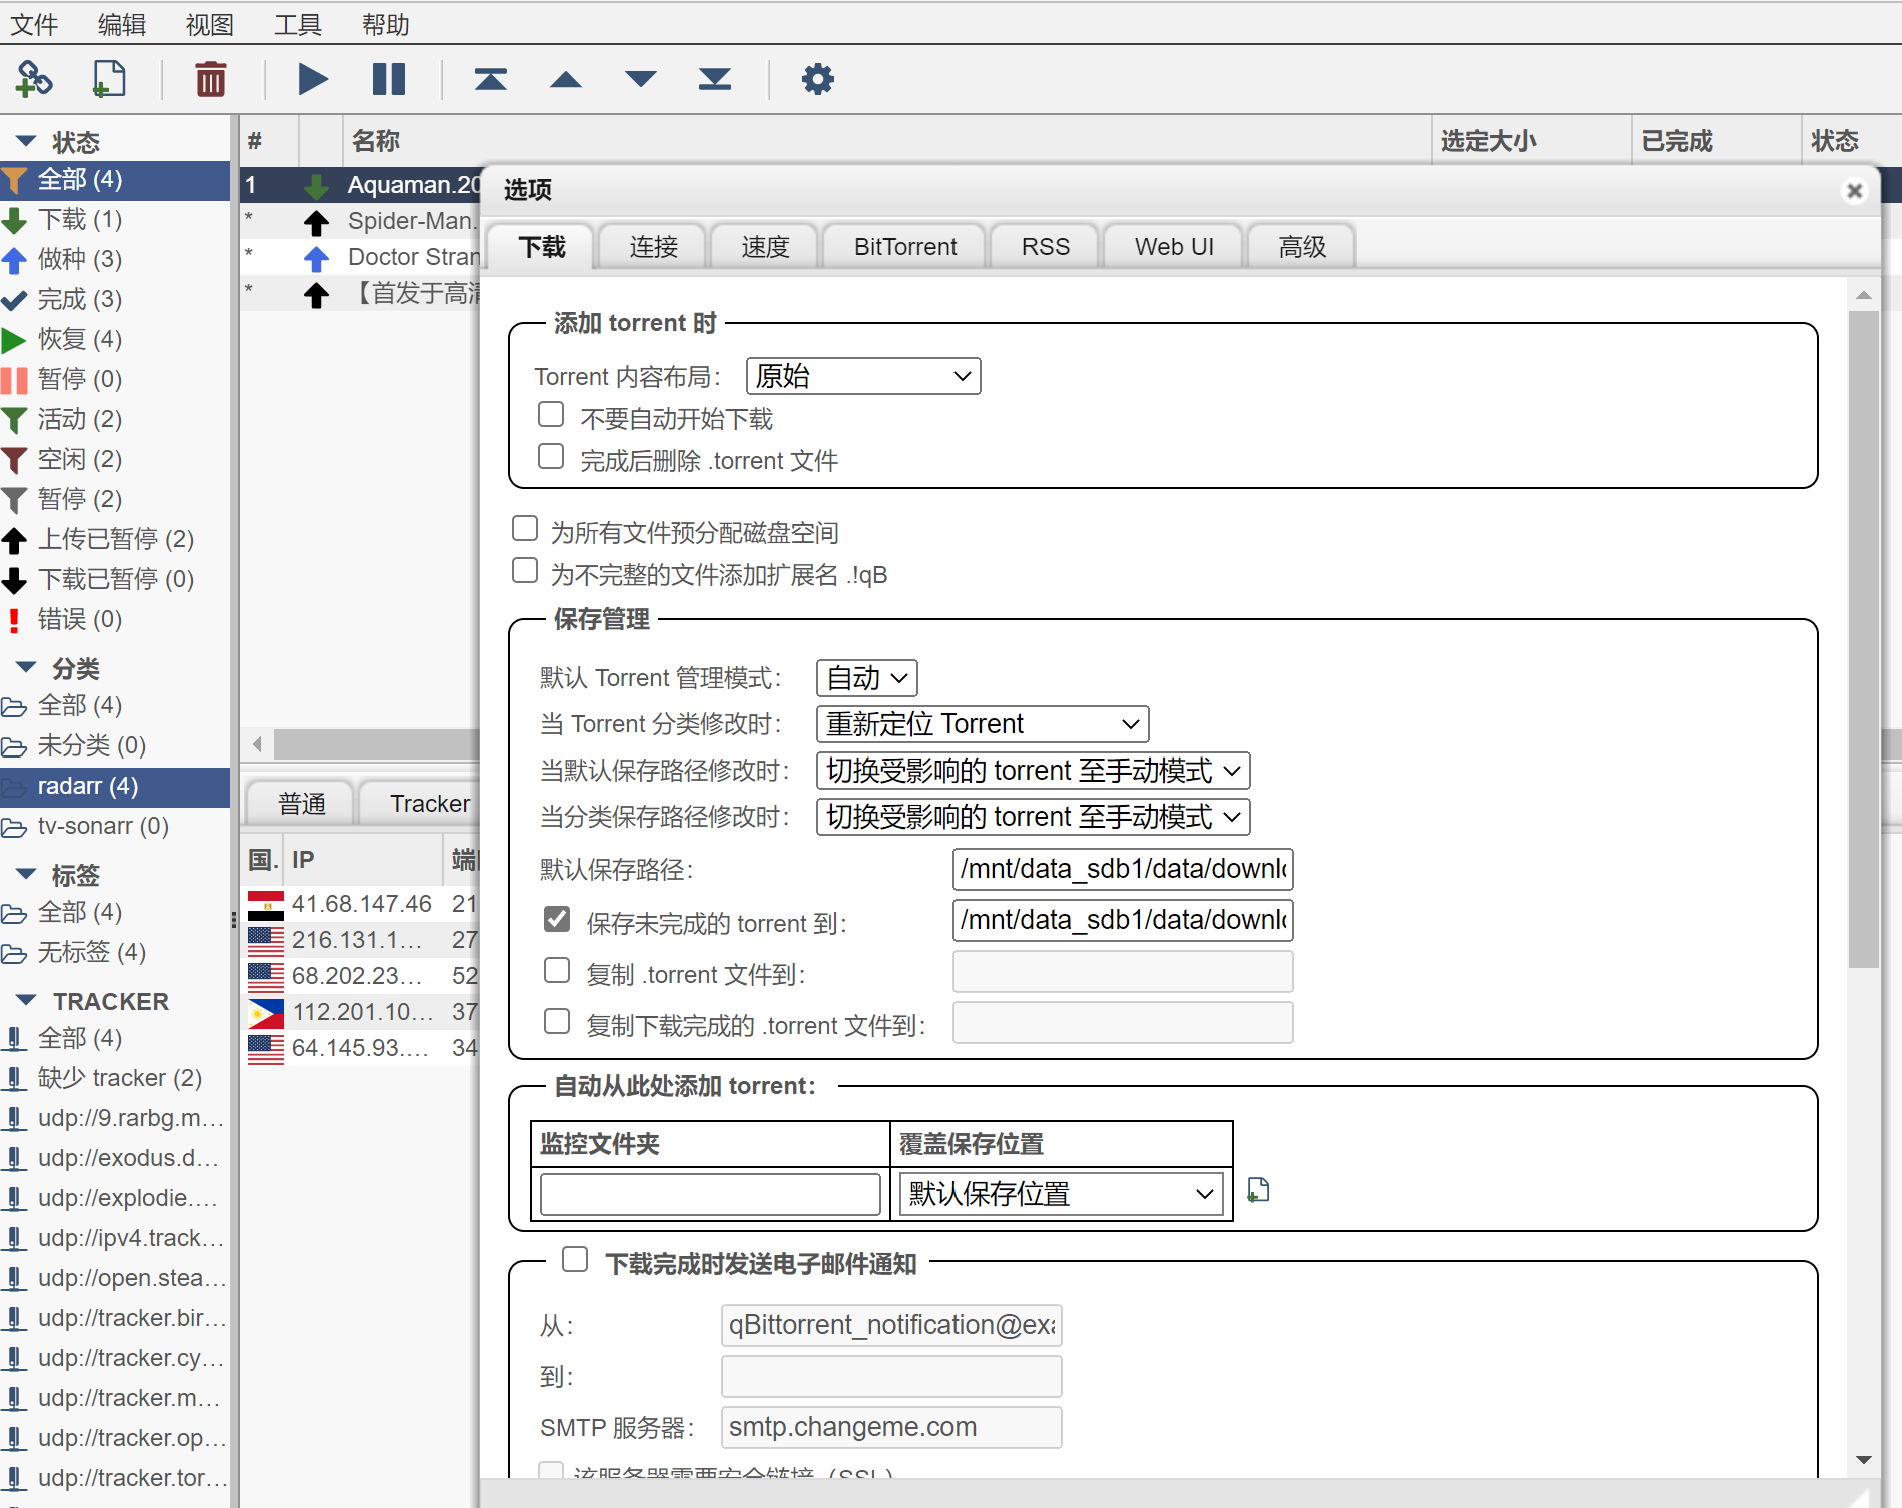The height and width of the screenshot is (1508, 1902).
Task: Collapse the 状态 sidebar section
Action: point(27,141)
